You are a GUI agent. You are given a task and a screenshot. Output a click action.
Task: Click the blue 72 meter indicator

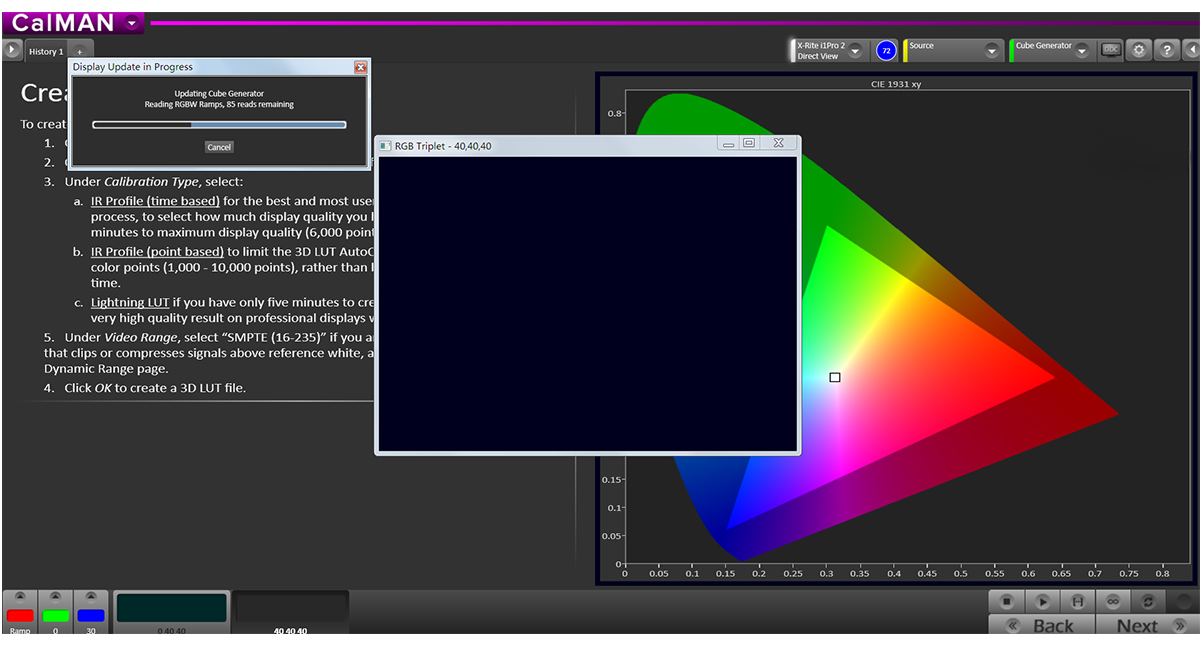(x=885, y=50)
